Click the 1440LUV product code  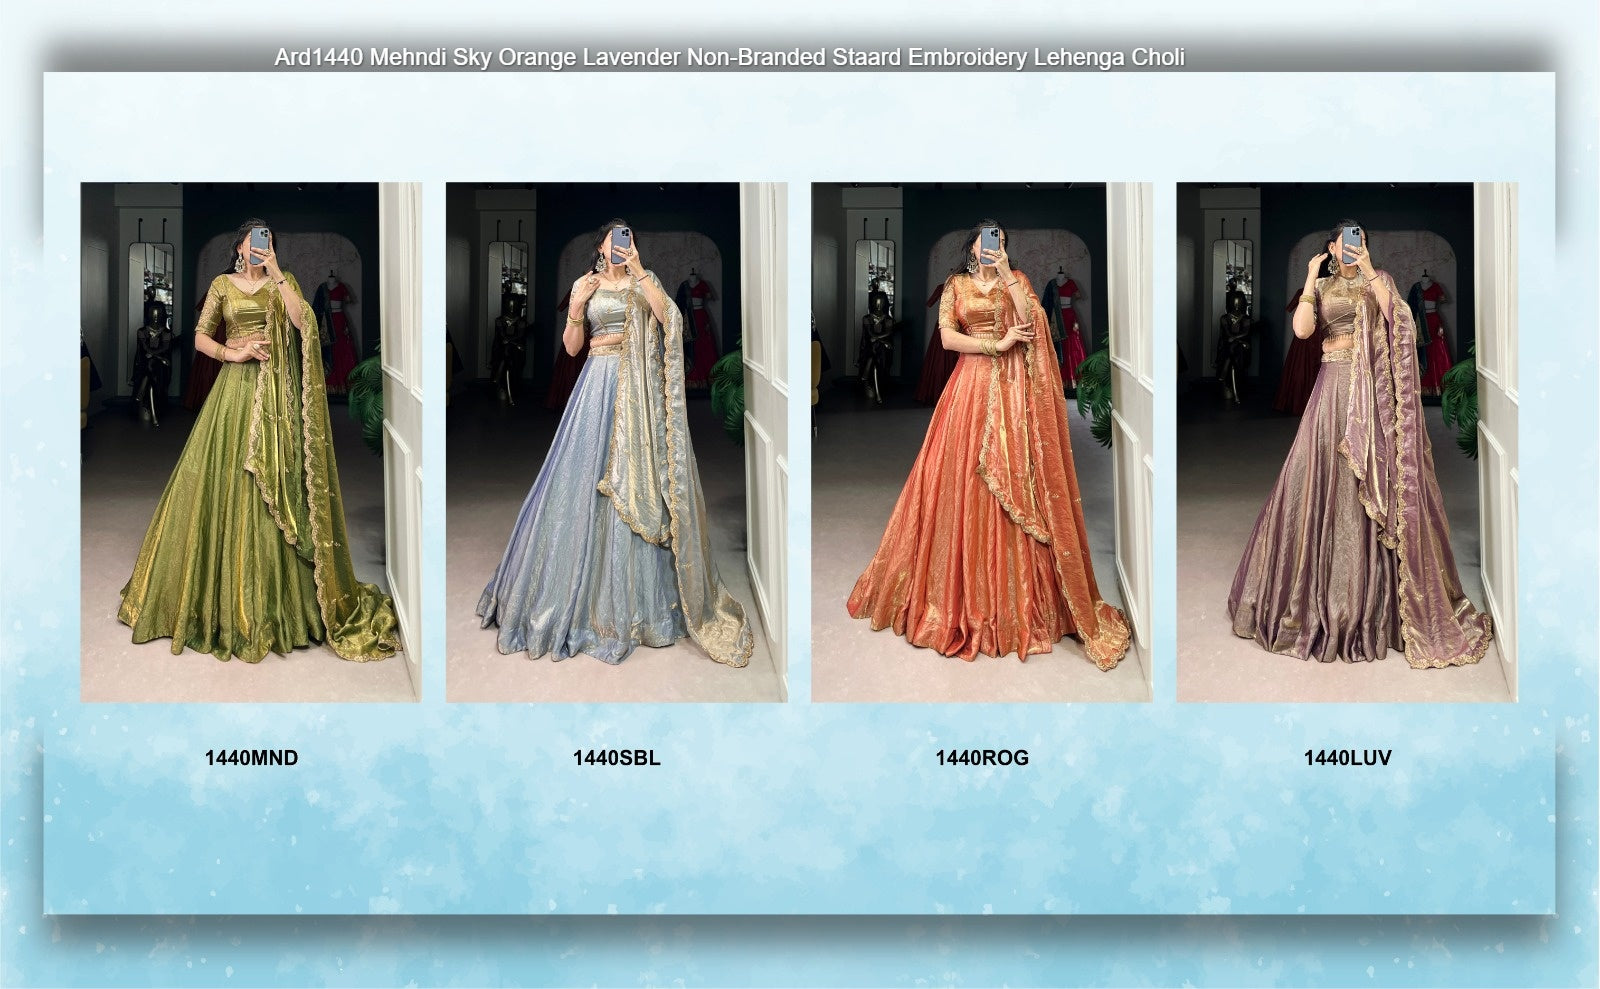coord(1347,758)
